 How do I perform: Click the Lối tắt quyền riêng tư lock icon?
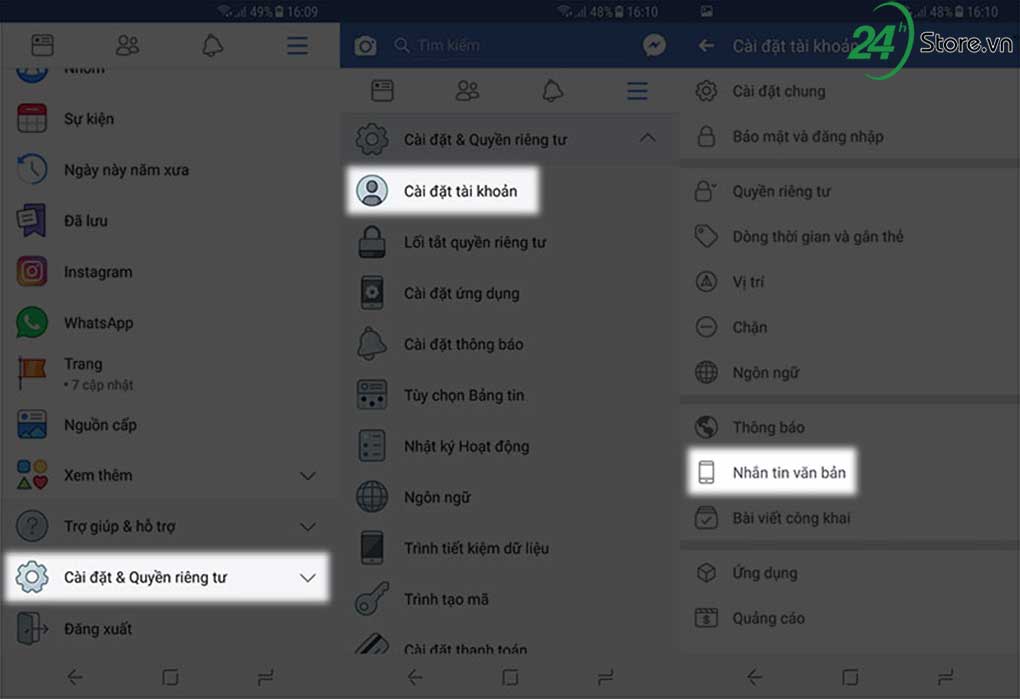(x=372, y=242)
